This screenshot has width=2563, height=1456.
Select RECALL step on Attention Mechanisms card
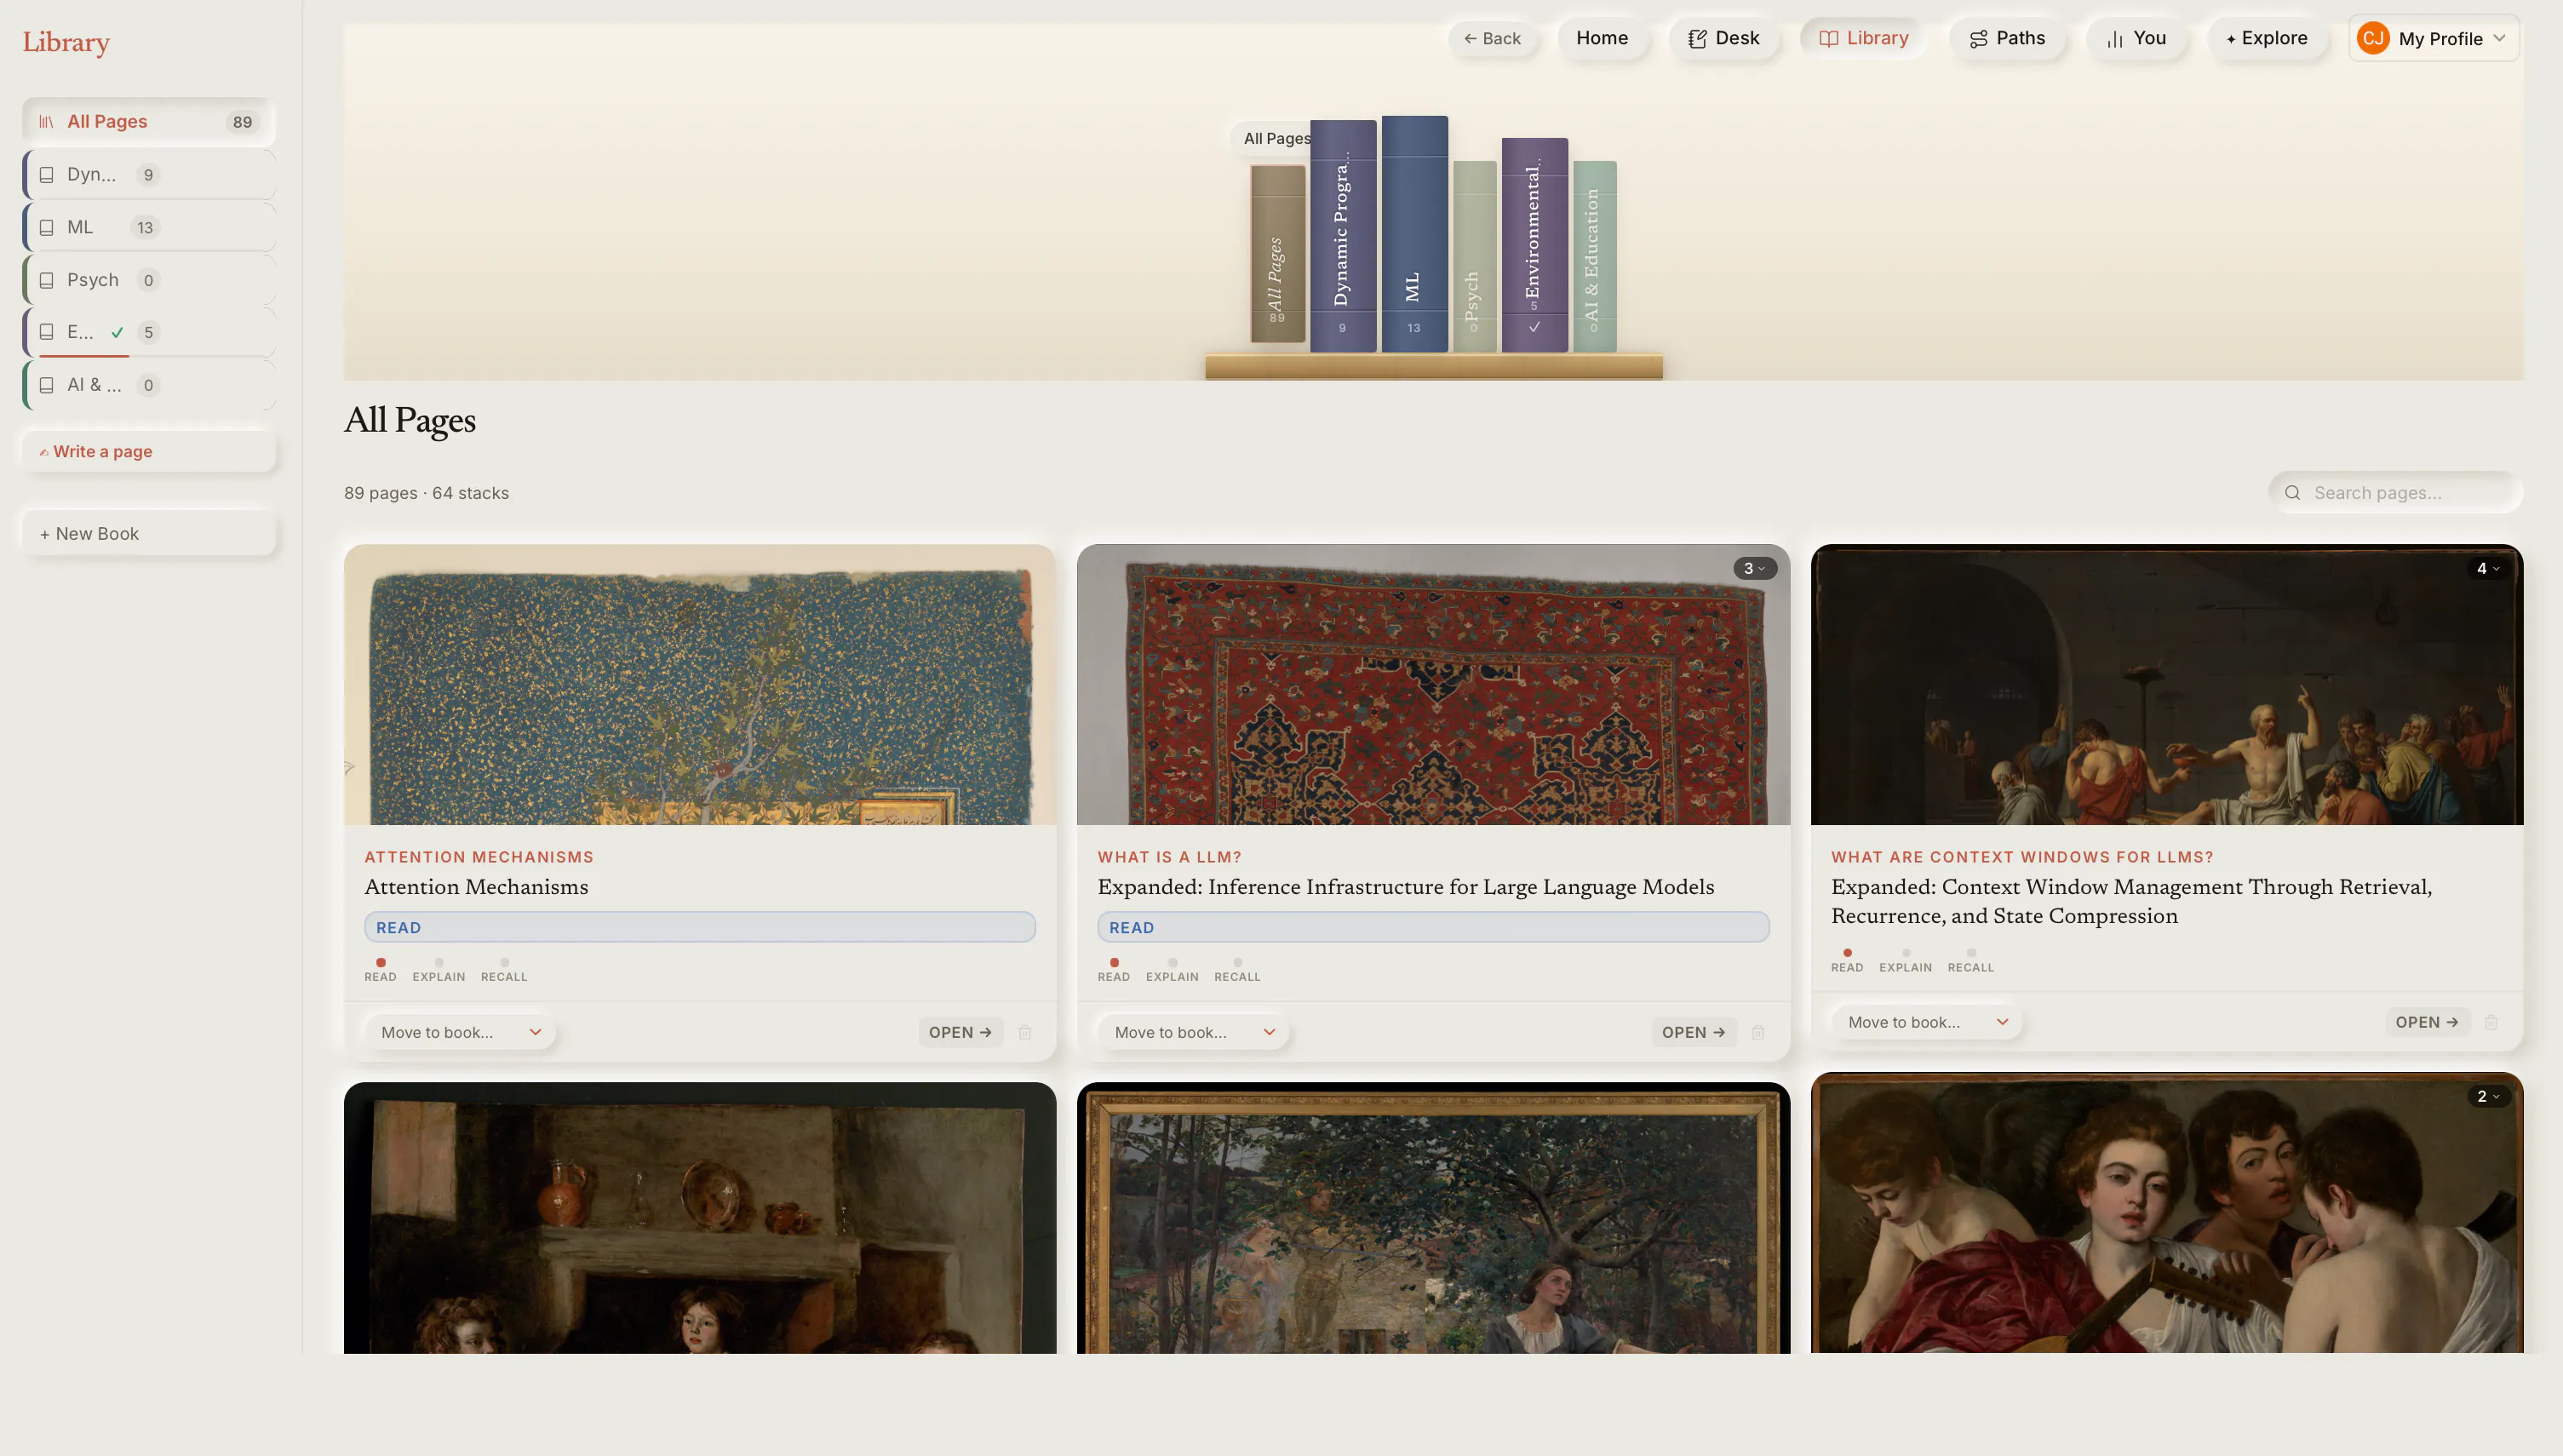[504, 969]
